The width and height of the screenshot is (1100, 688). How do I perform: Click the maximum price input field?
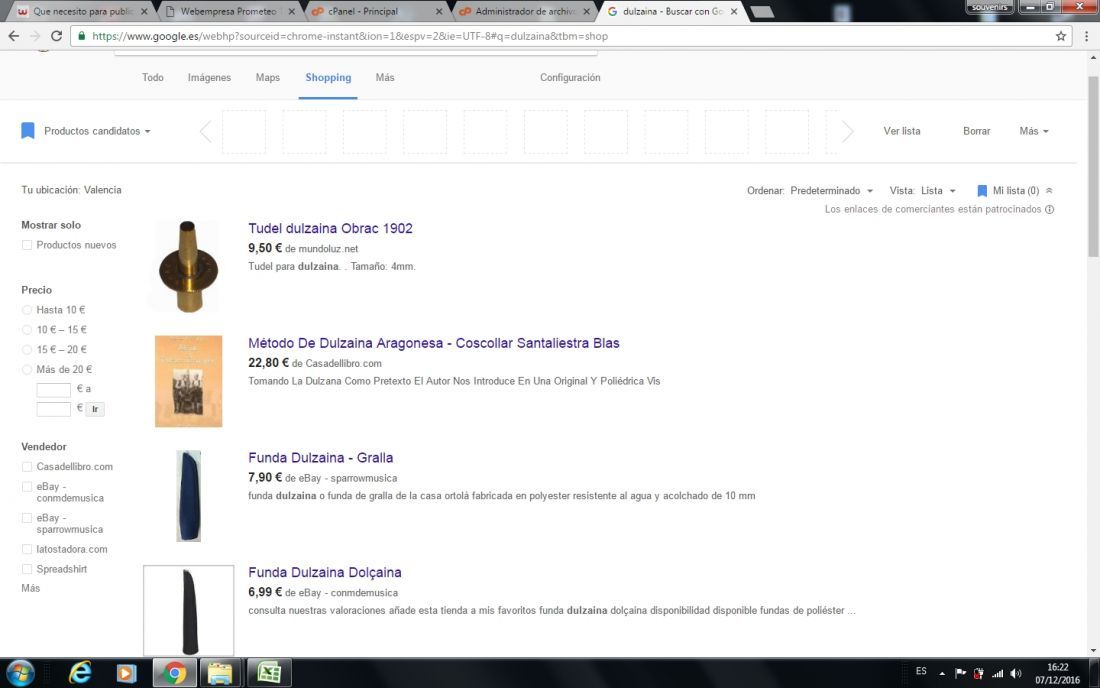53,409
